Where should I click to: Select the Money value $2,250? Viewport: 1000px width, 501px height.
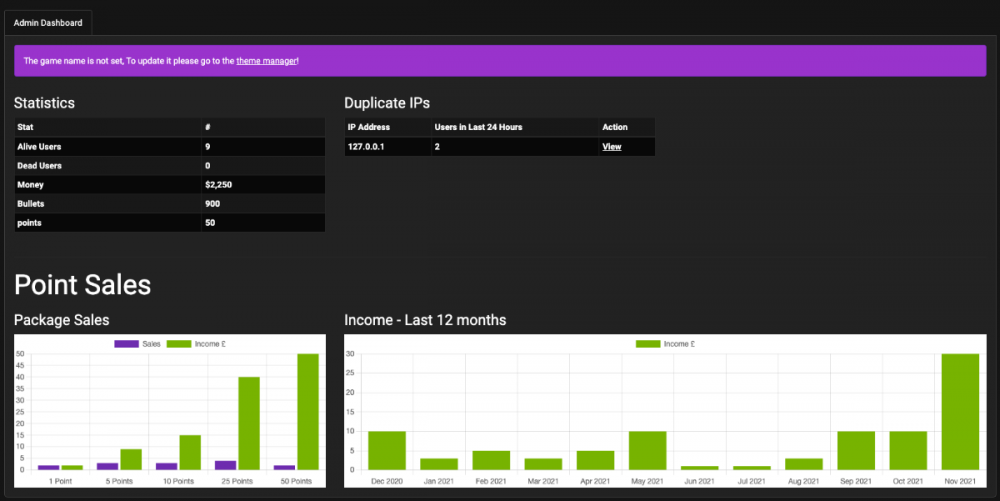pos(220,185)
